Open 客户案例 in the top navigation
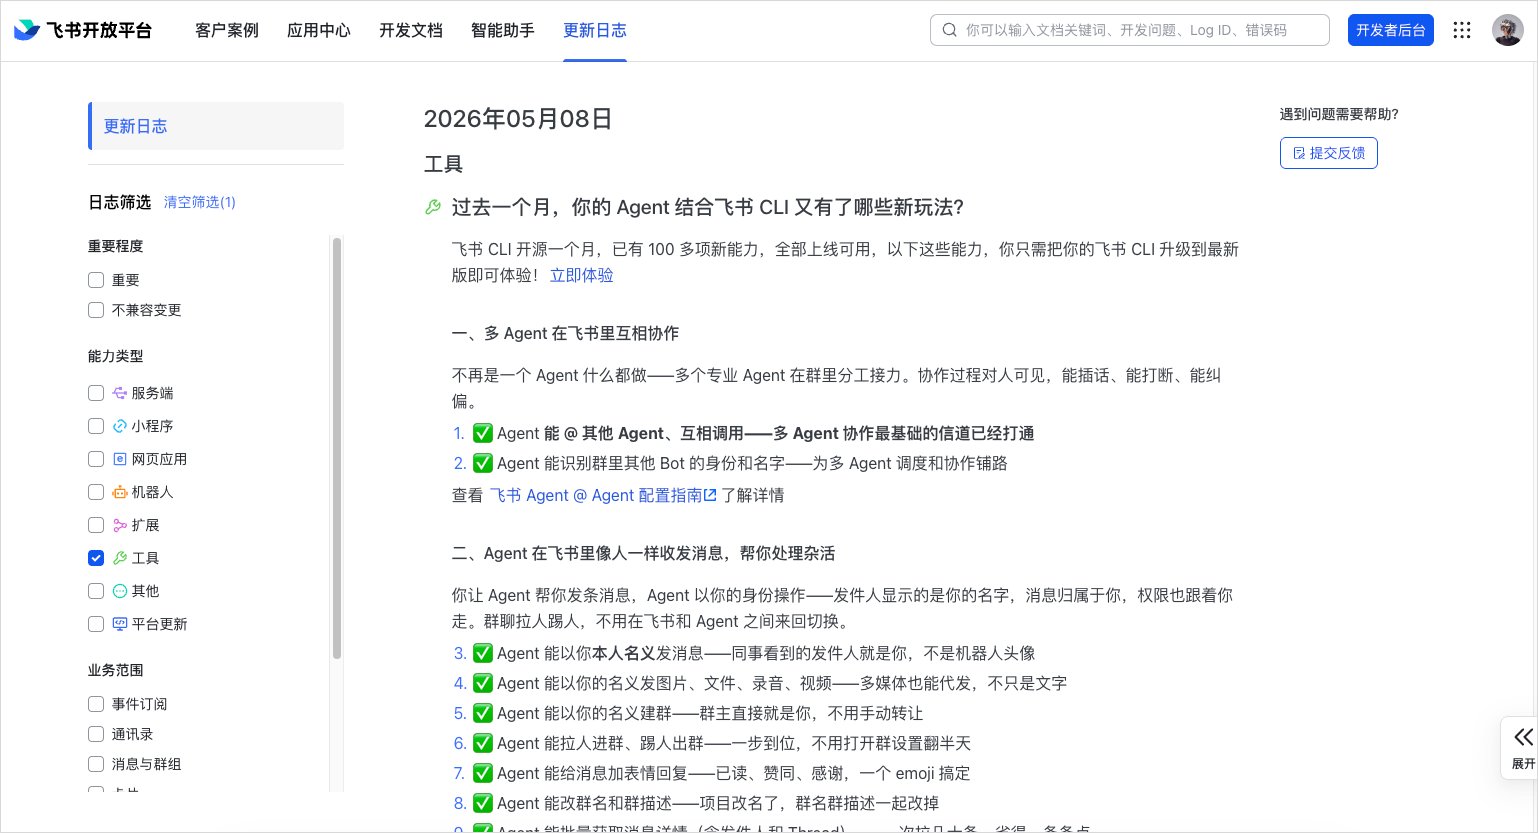This screenshot has height=833, width=1538. (227, 30)
